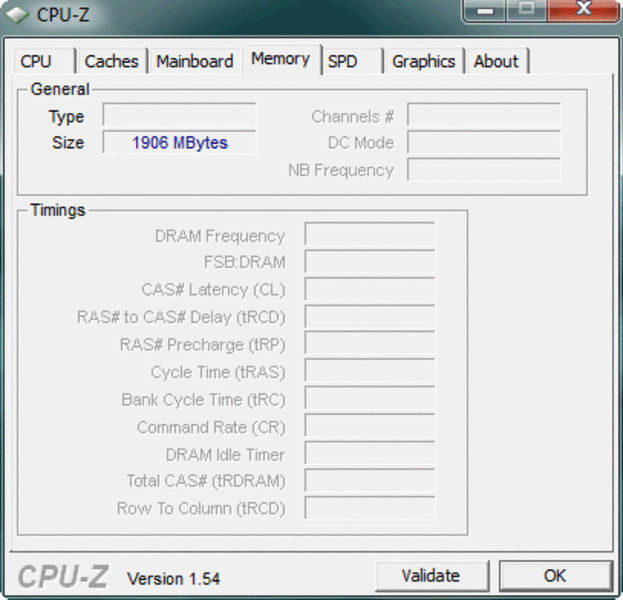Click the Size field showing 1906 MBytes

(x=179, y=143)
